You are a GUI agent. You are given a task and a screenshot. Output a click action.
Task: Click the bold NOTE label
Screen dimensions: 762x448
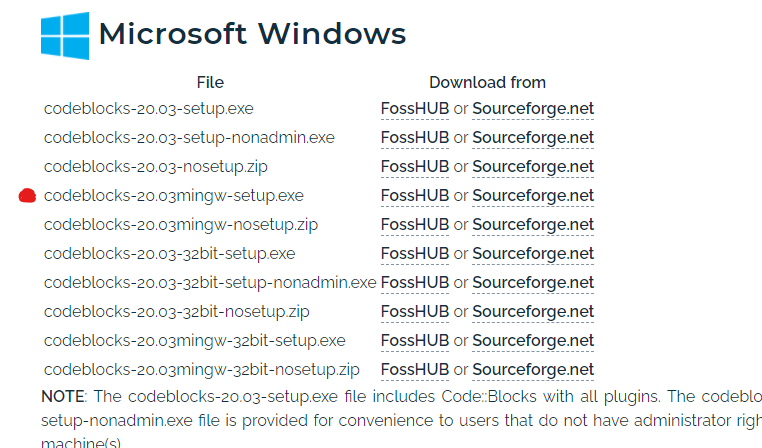tap(63, 396)
